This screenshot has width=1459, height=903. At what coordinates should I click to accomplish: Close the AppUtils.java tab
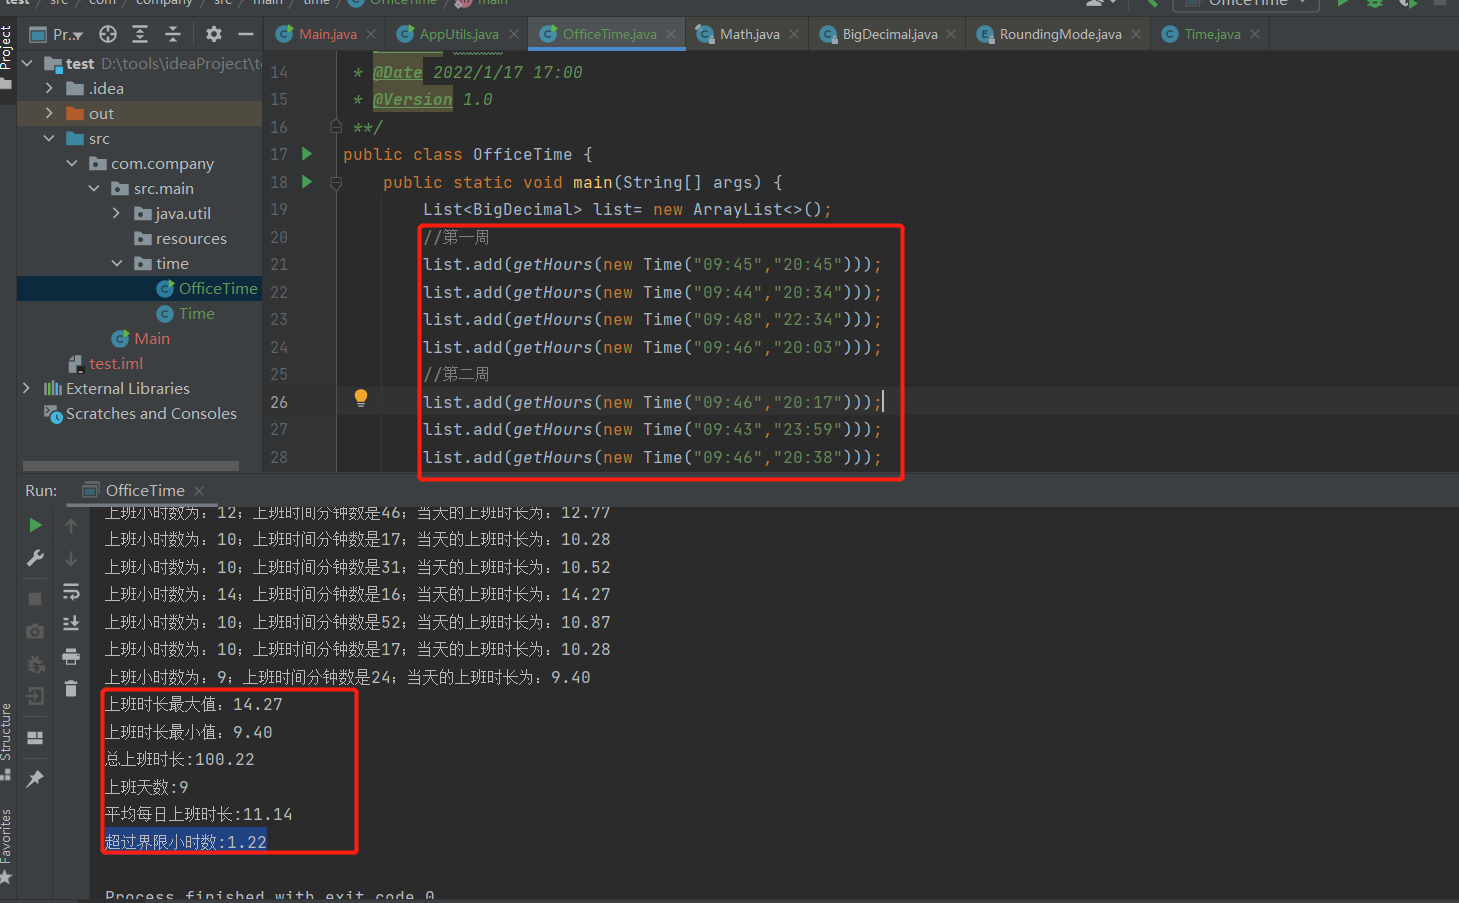[514, 34]
